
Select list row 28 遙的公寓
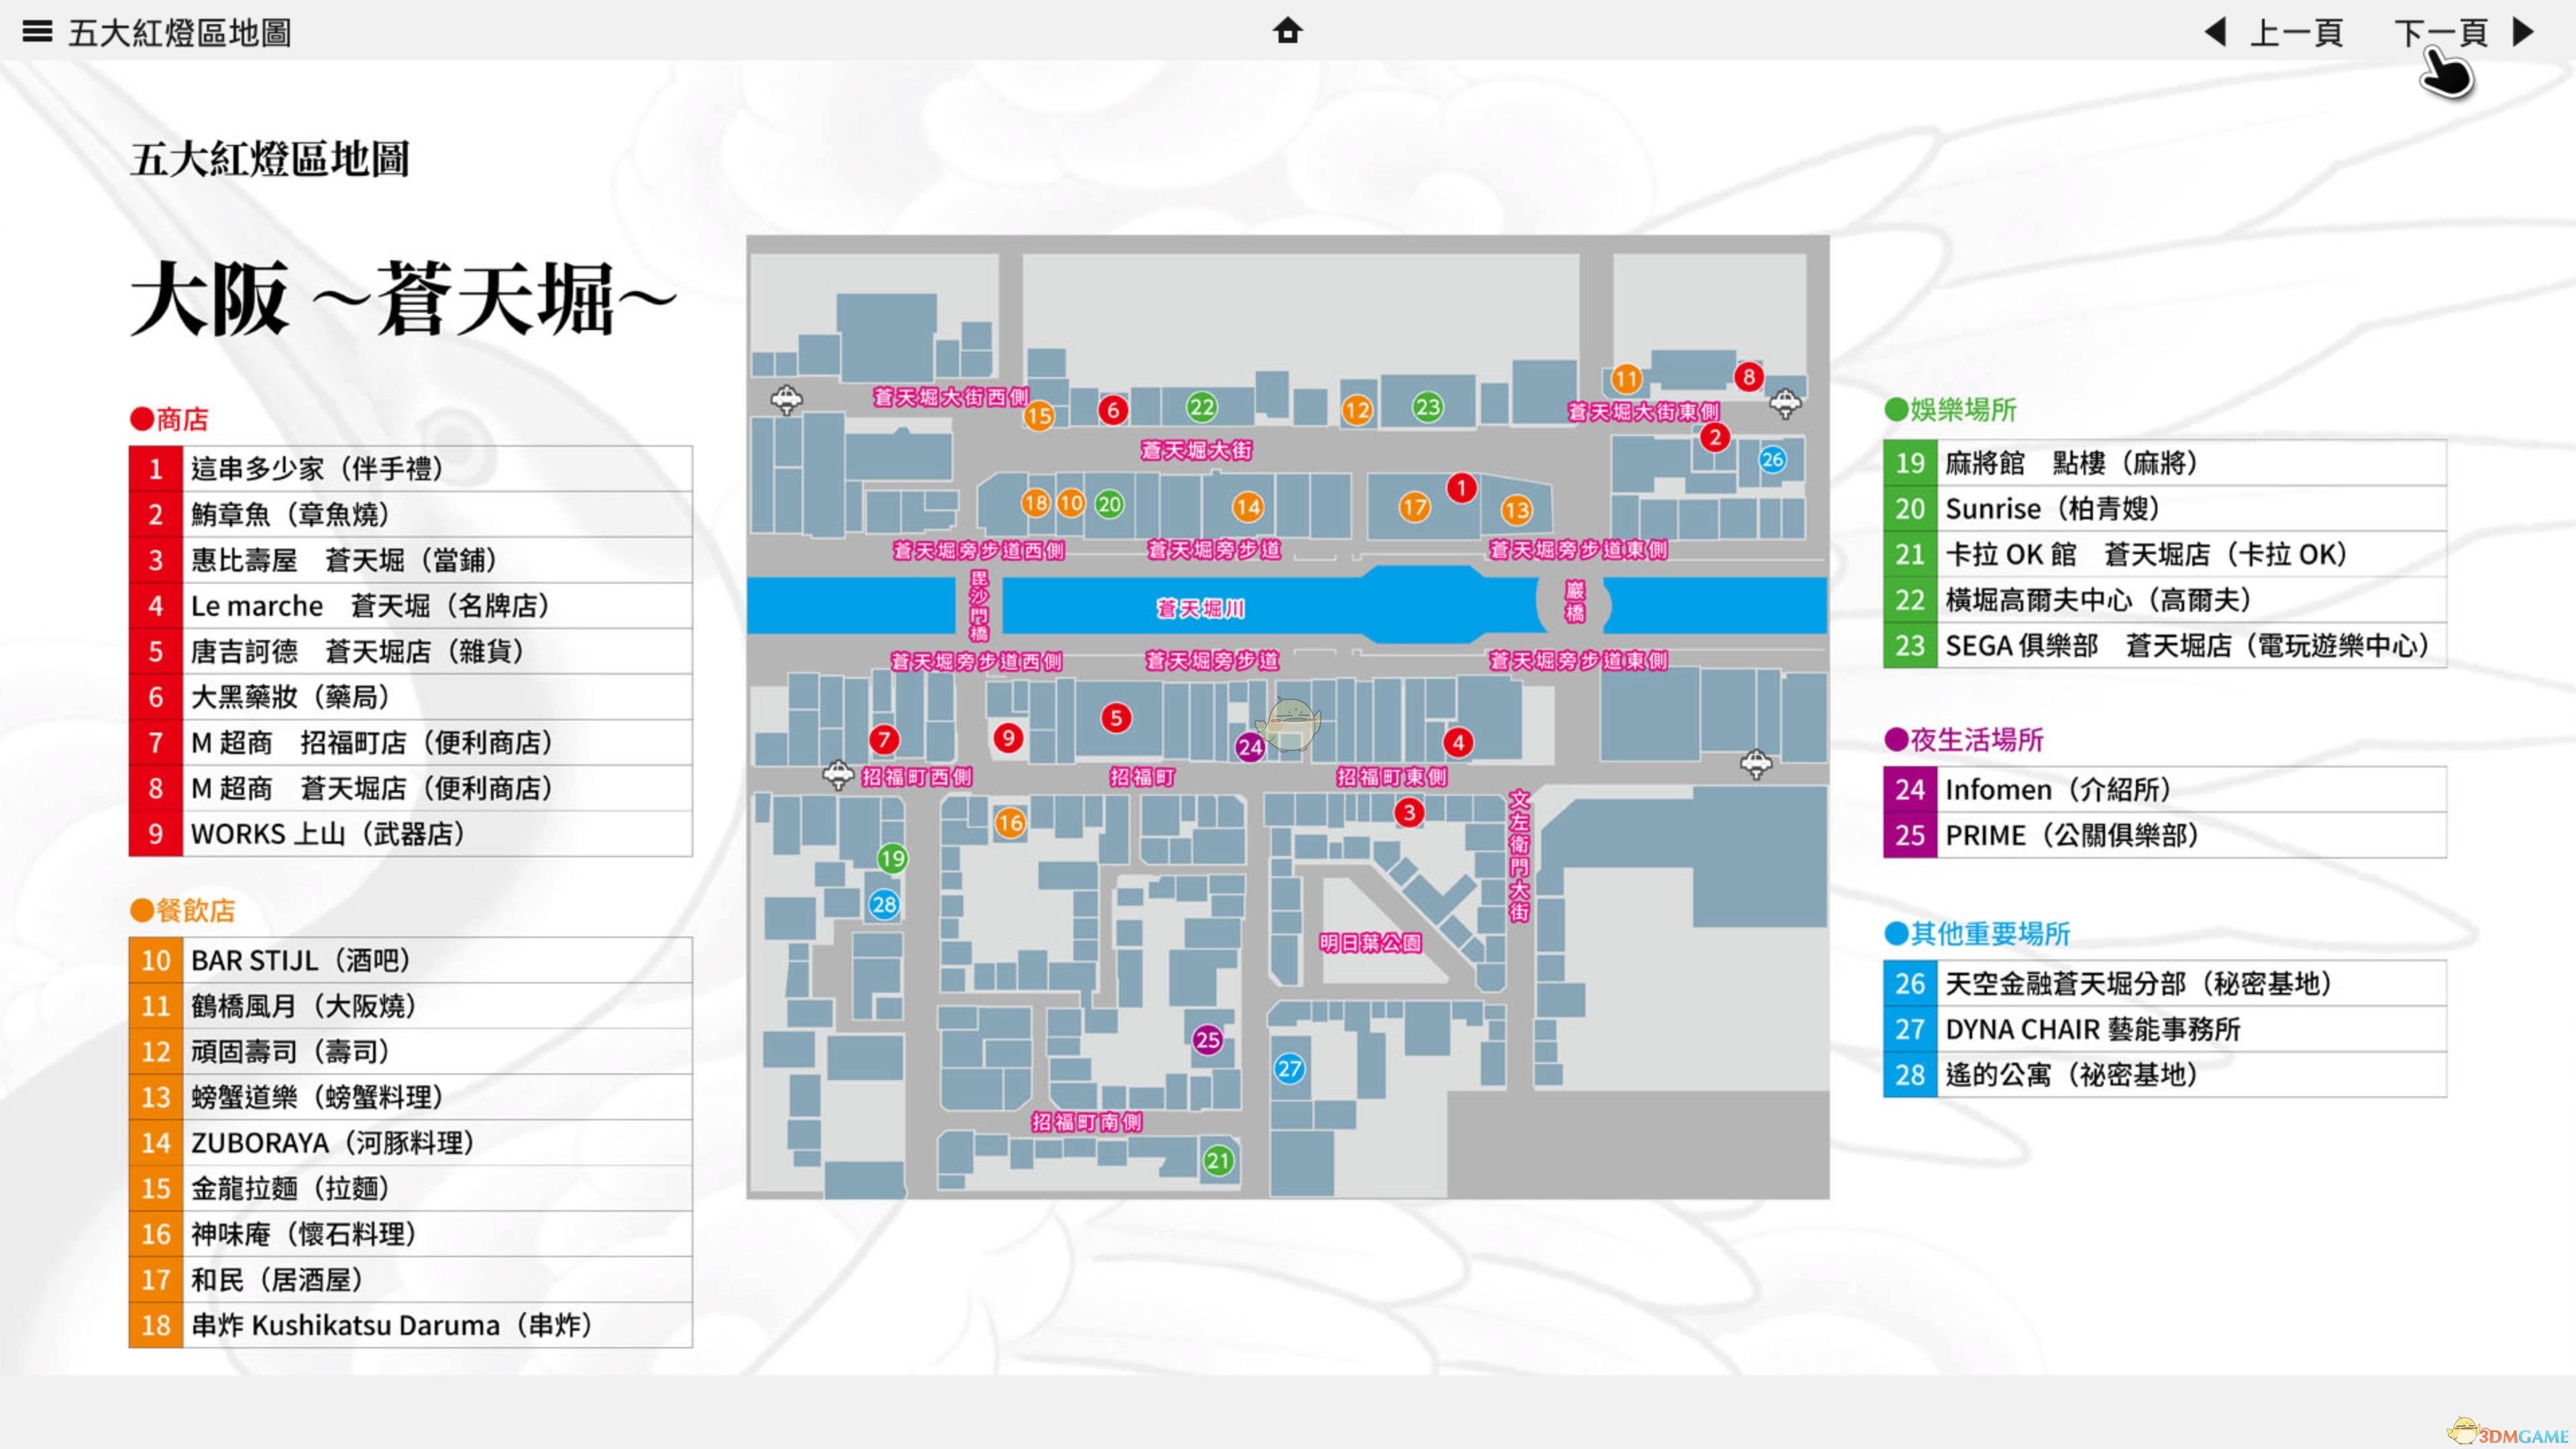(2165, 1075)
